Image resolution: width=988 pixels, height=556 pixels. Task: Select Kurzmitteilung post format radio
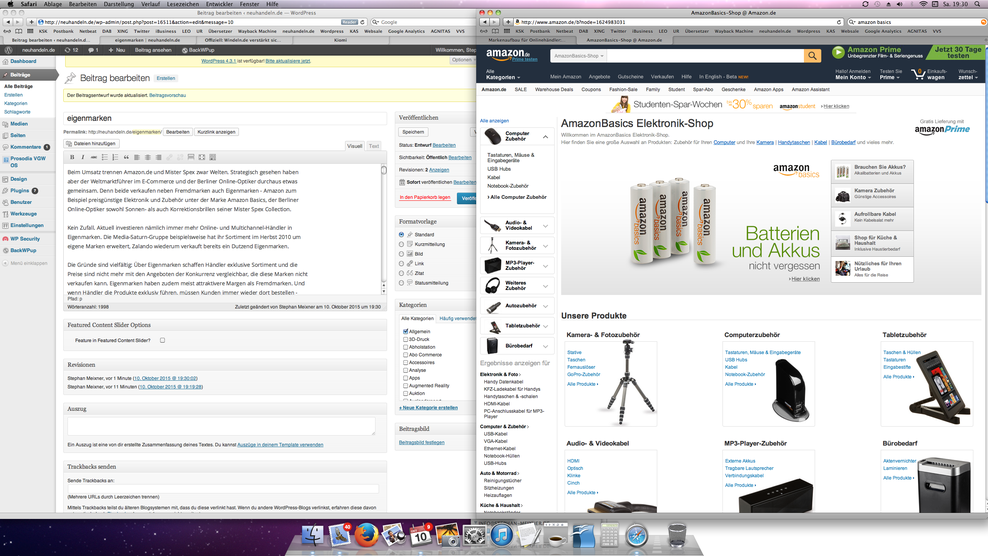[x=401, y=244]
